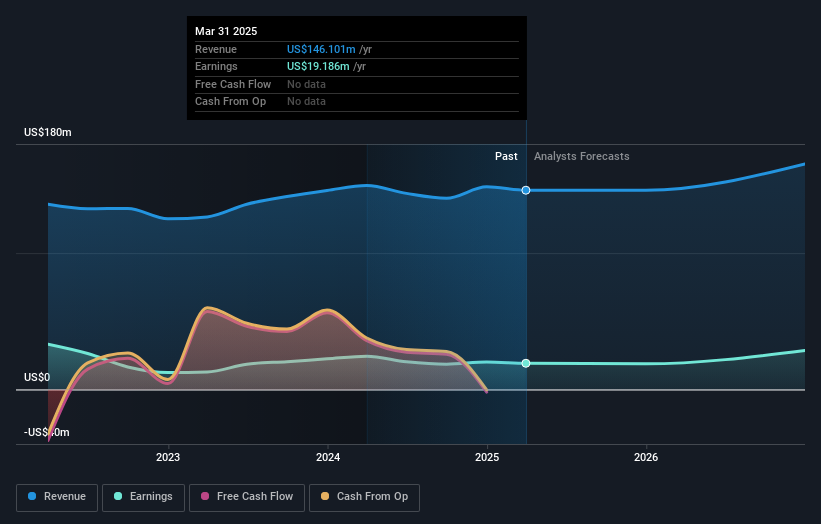This screenshot has width=821, height=524.
Task: Click the 2024 x-axis label
Action: (x=328, y=458)
